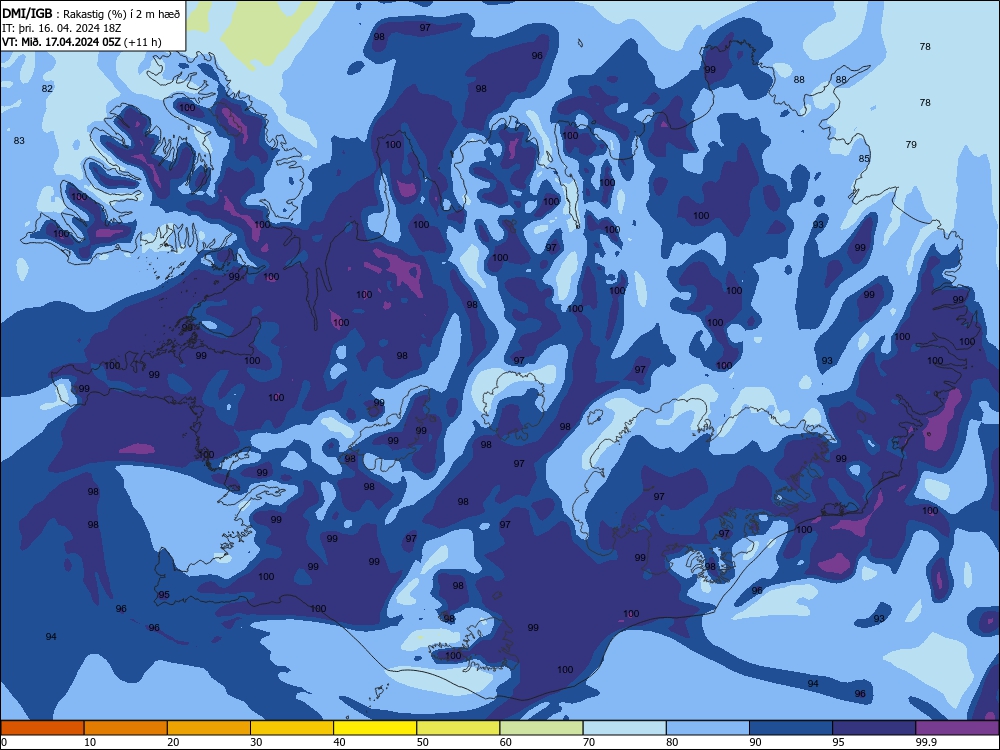The width and height of the screenshot is (1000, 750).
Task: Click the "10" legend tick label
Action: [x=90, y=742]
